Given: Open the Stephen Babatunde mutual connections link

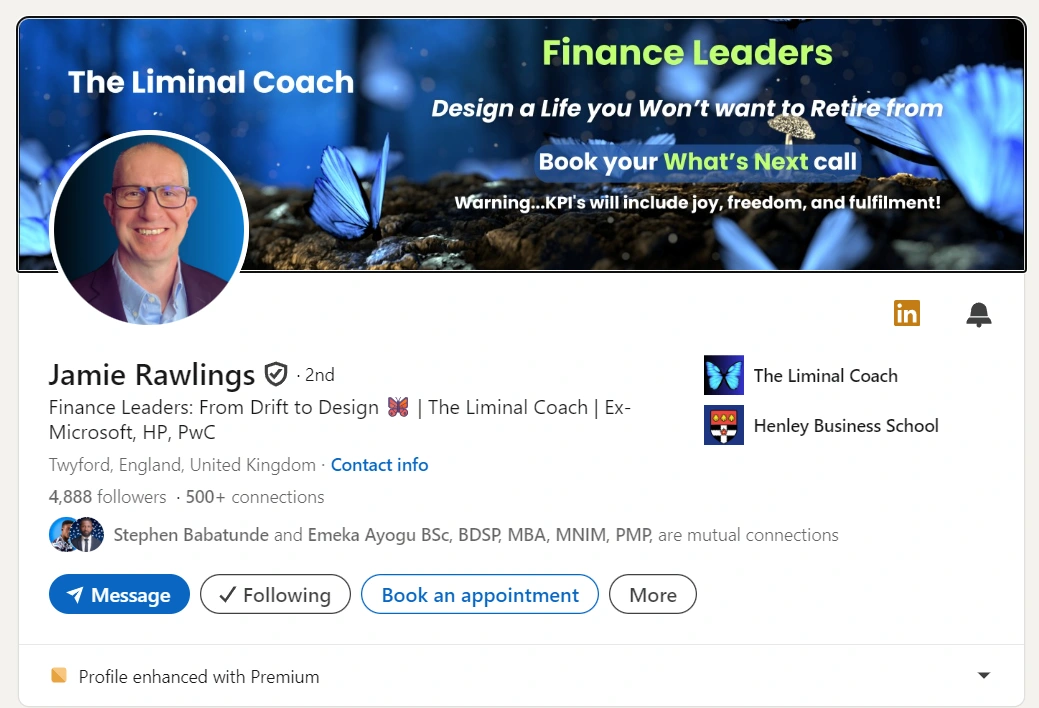Looking at the screenshot, I should (x=191, y=535).
